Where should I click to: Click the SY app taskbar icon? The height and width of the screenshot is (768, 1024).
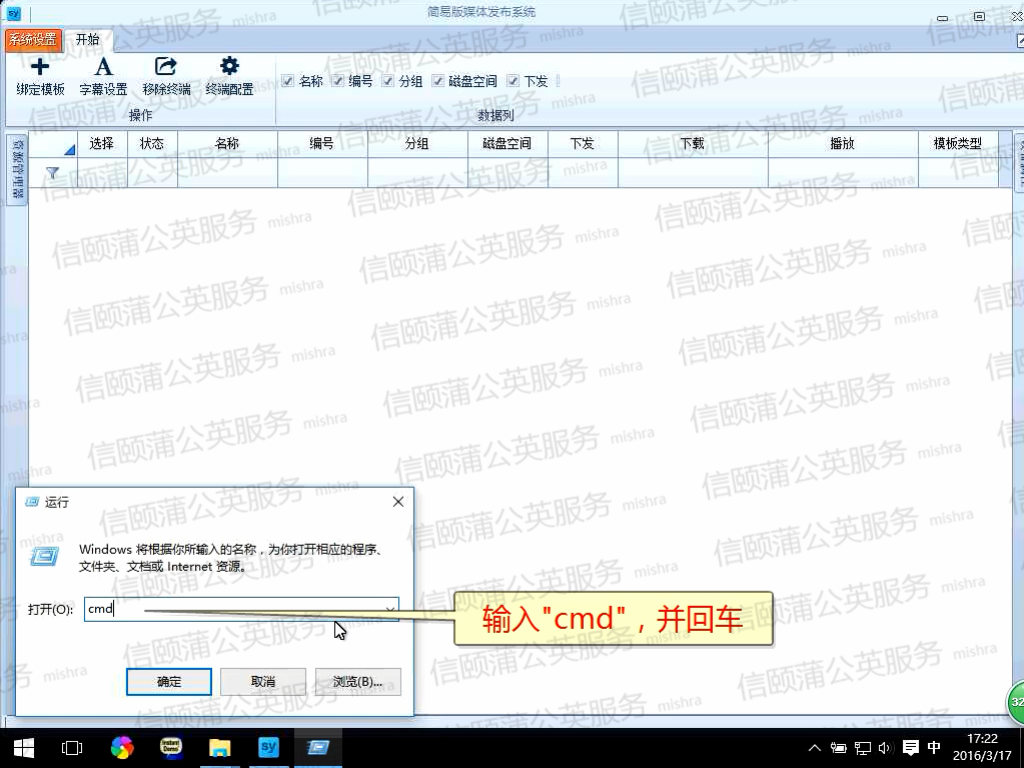pos(268,747)
